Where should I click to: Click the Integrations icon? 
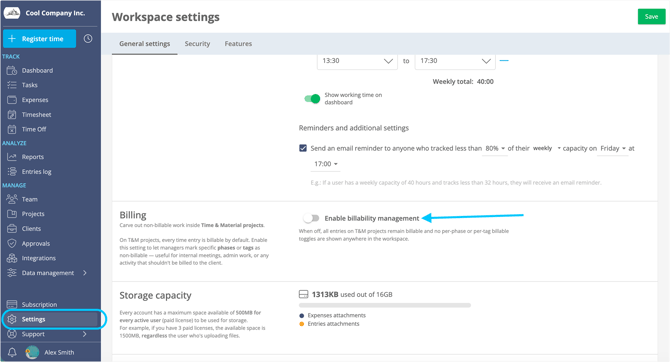12,258
